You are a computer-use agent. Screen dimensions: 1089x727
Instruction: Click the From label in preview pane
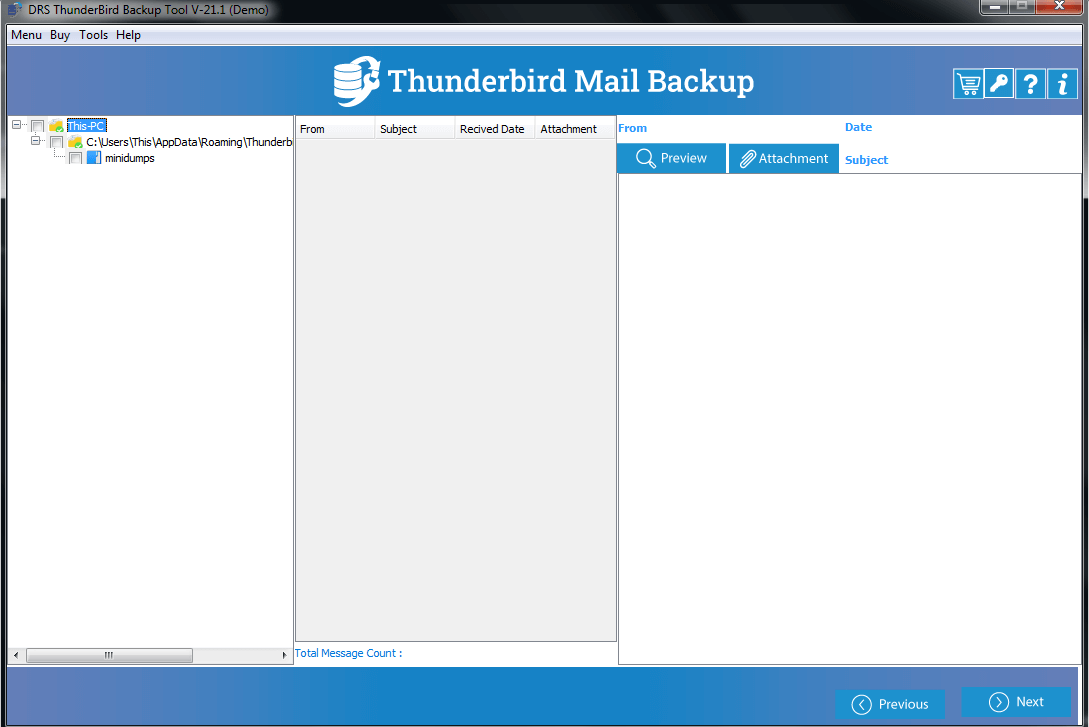[633, 128]
